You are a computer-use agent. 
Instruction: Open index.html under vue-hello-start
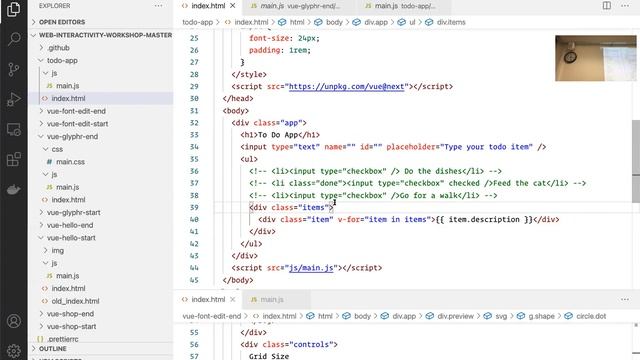point(68,288)
